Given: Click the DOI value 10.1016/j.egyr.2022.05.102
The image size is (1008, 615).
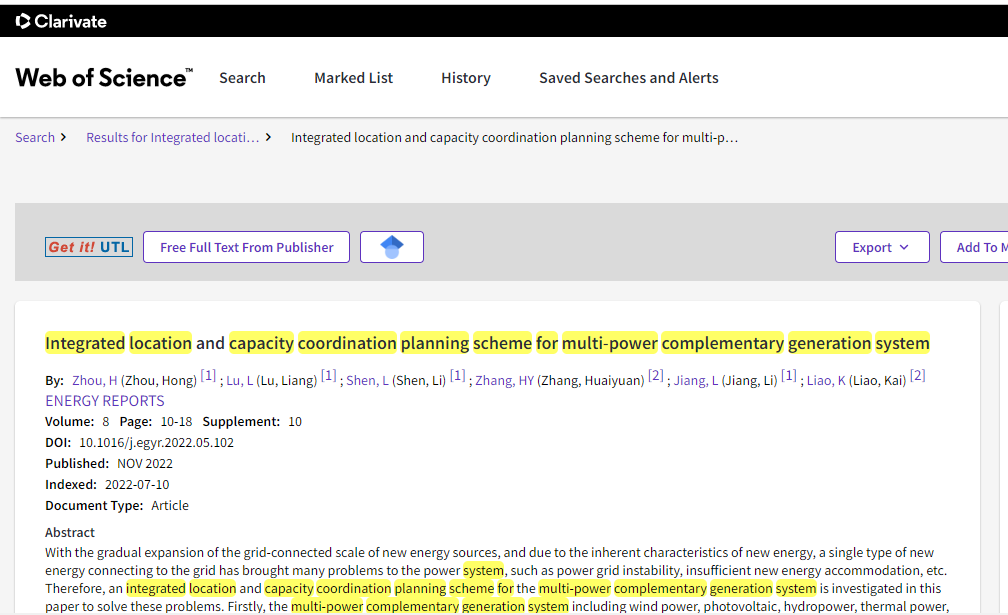Looking at the screenshot, I should pos(156,443).
